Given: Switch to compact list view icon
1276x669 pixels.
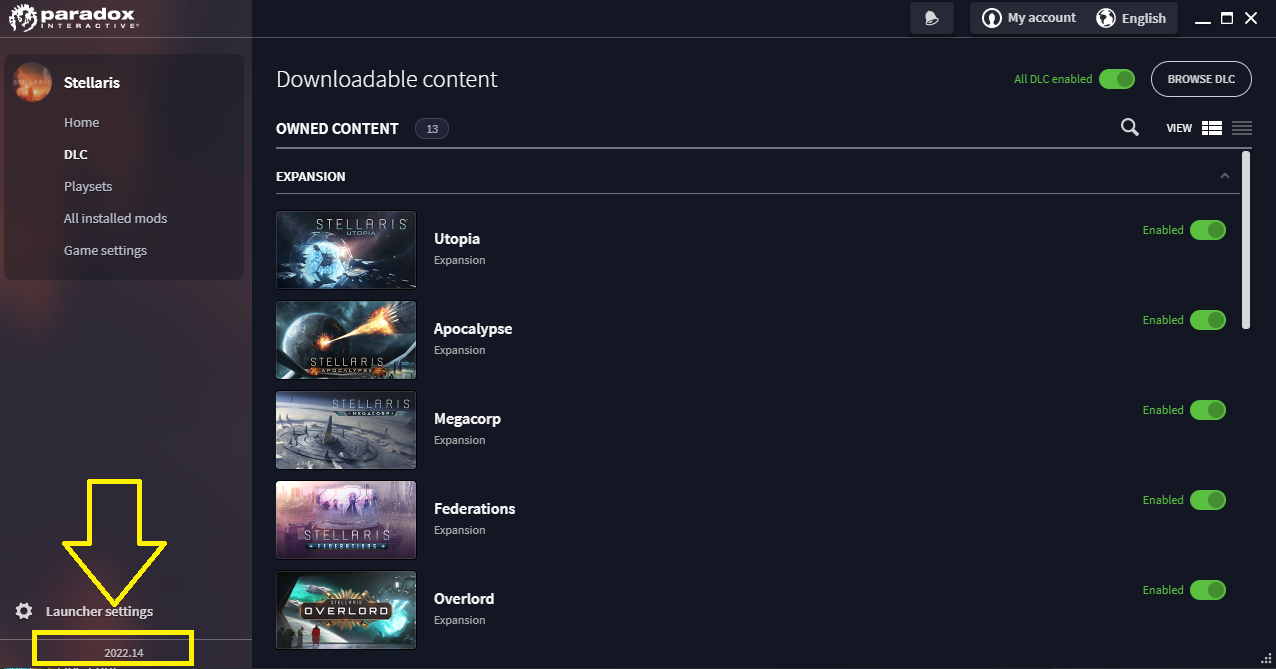Looking at the screenshot, I should [x=1242, y=128].
